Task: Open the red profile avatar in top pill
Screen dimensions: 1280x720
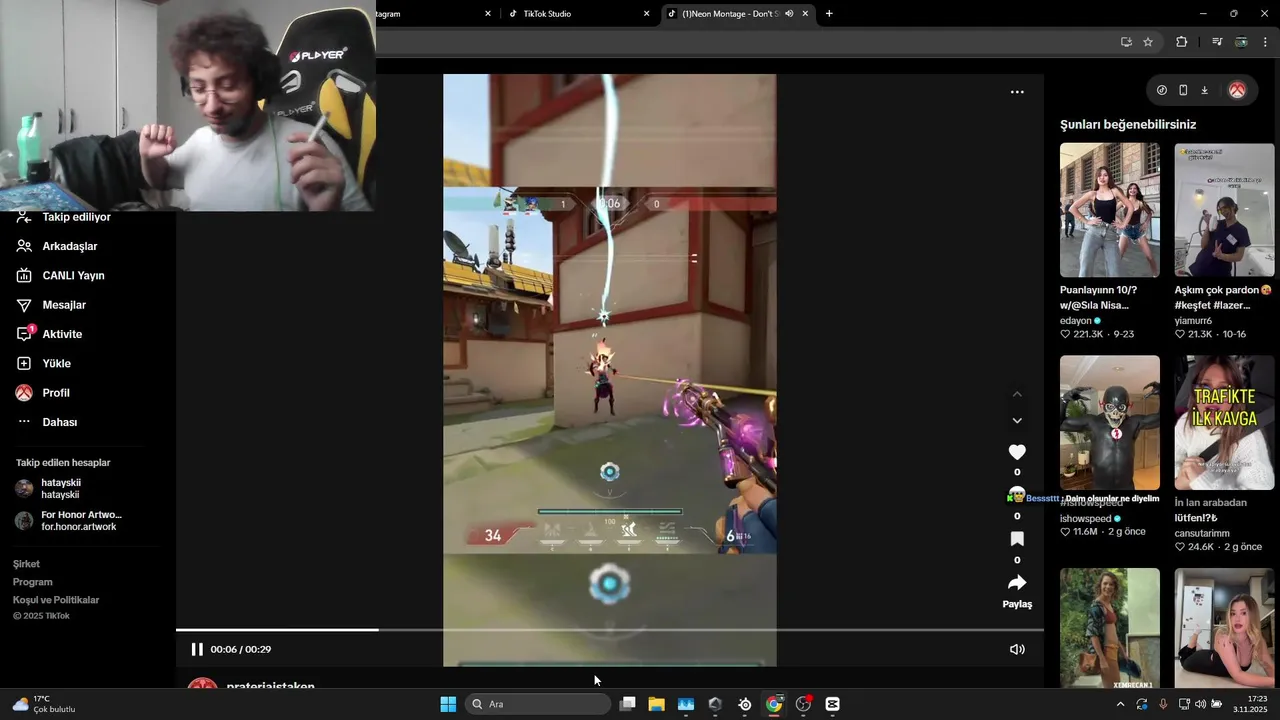Action: coord(1237,90)
